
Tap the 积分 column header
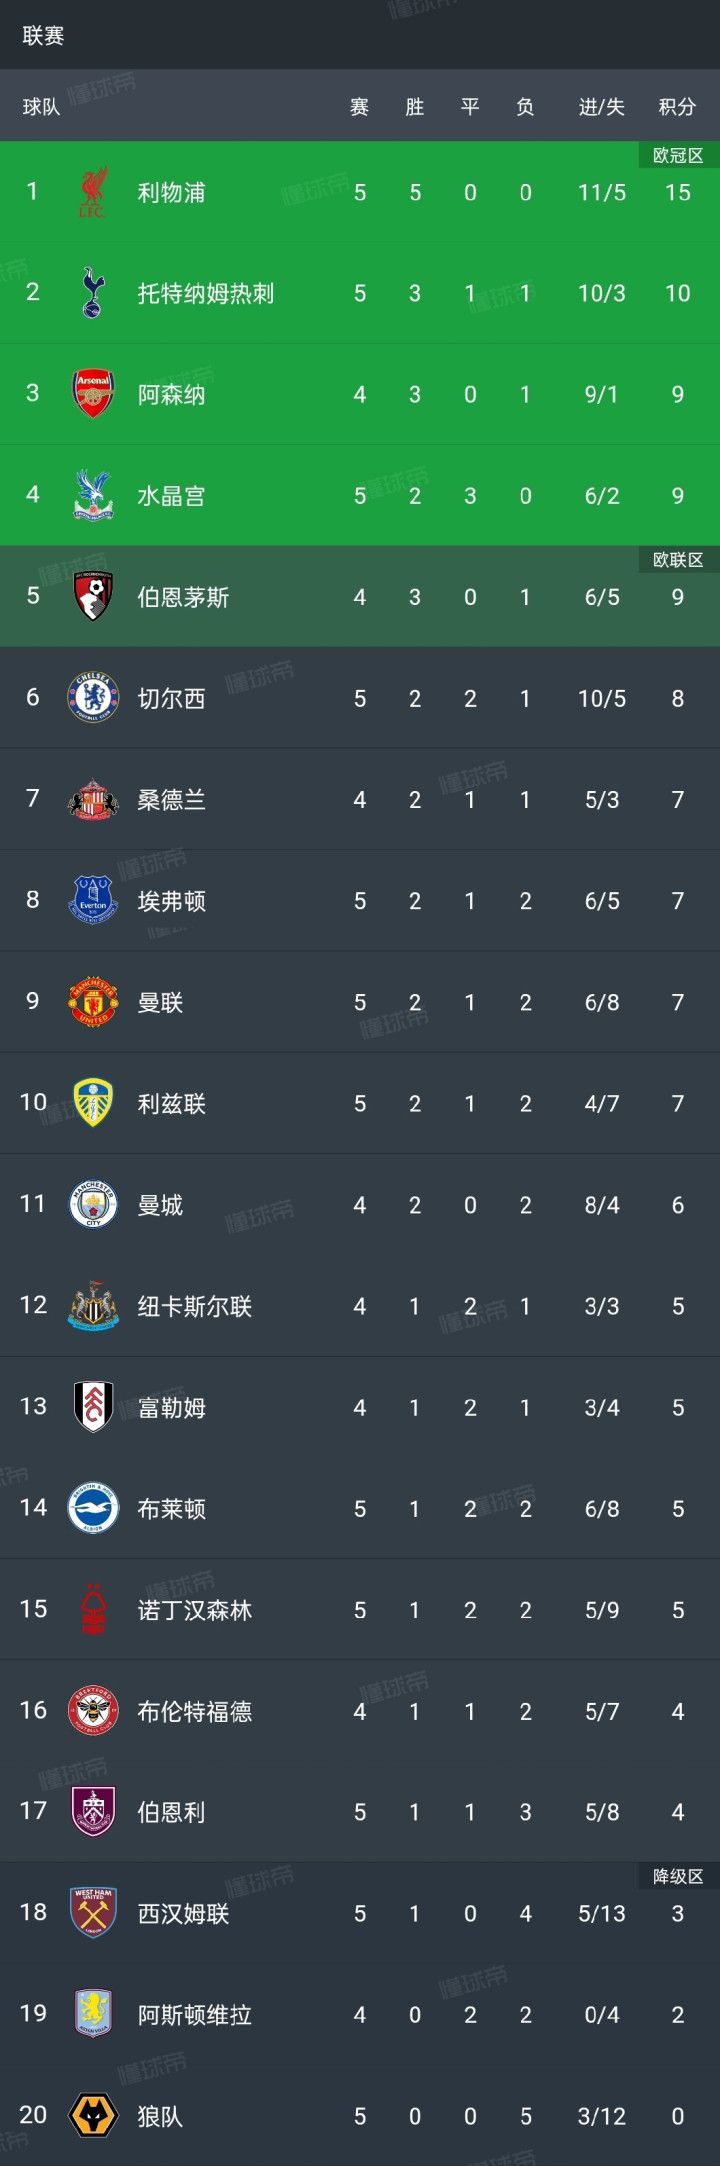pos(677,107)
